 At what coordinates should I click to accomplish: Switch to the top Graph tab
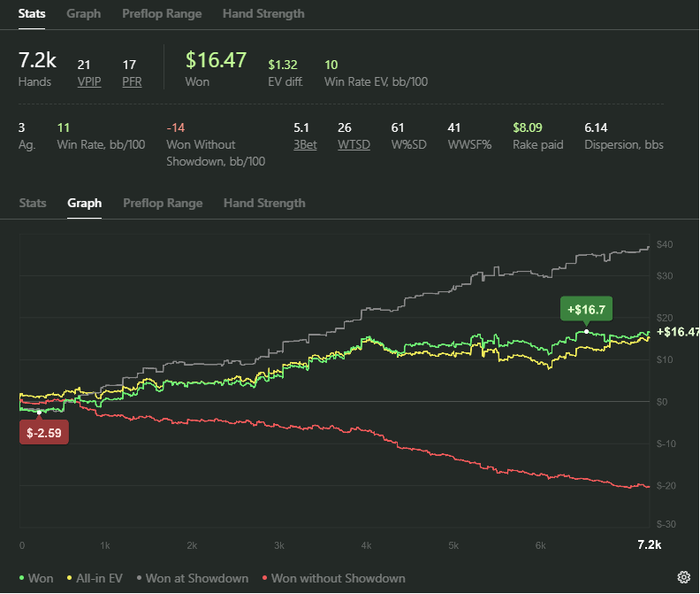[83, 14]
